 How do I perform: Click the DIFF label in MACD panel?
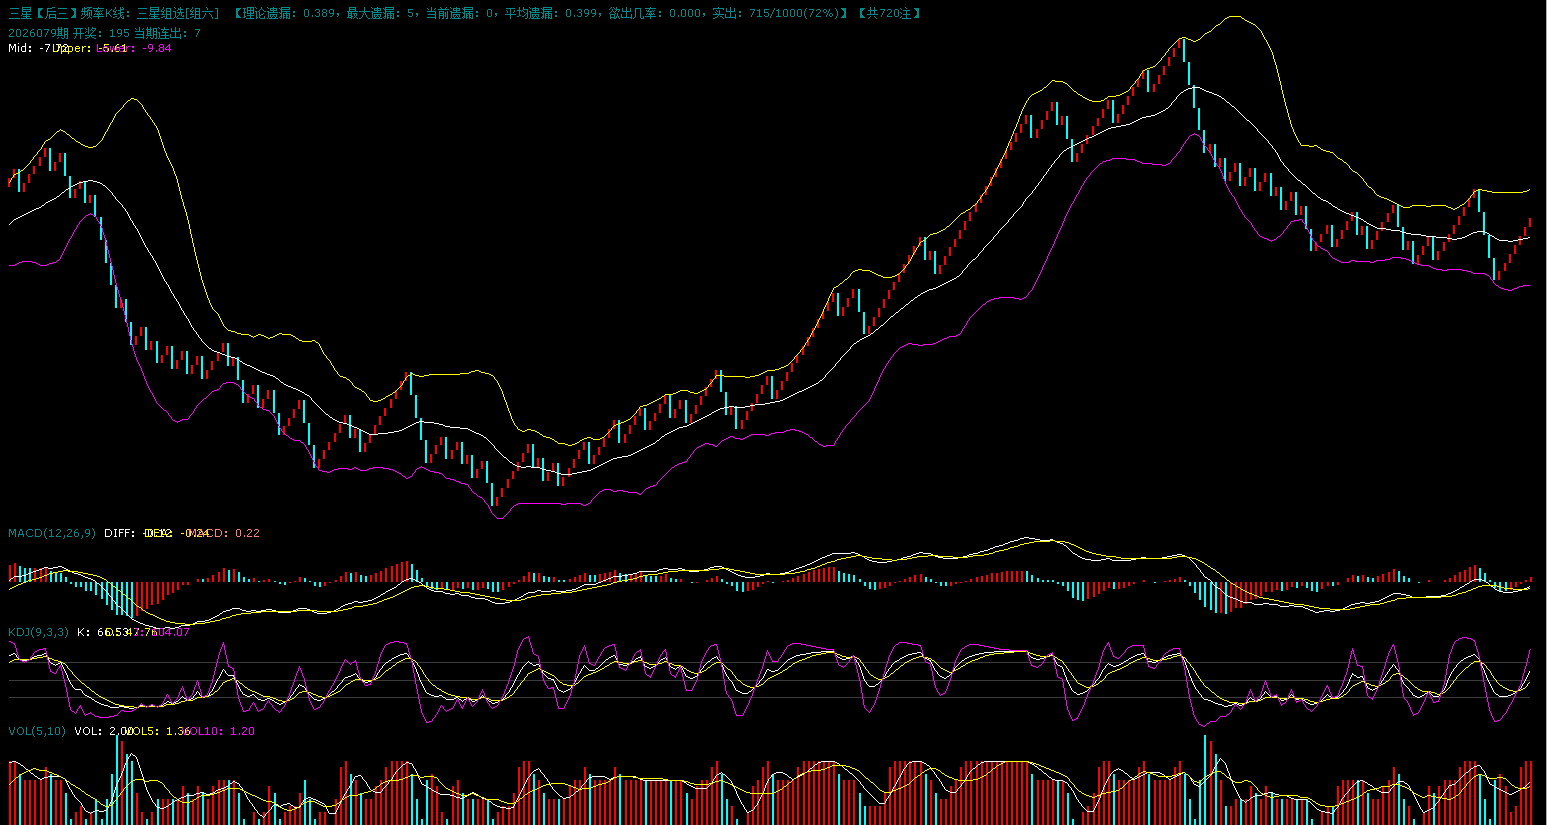pos(118,533)
